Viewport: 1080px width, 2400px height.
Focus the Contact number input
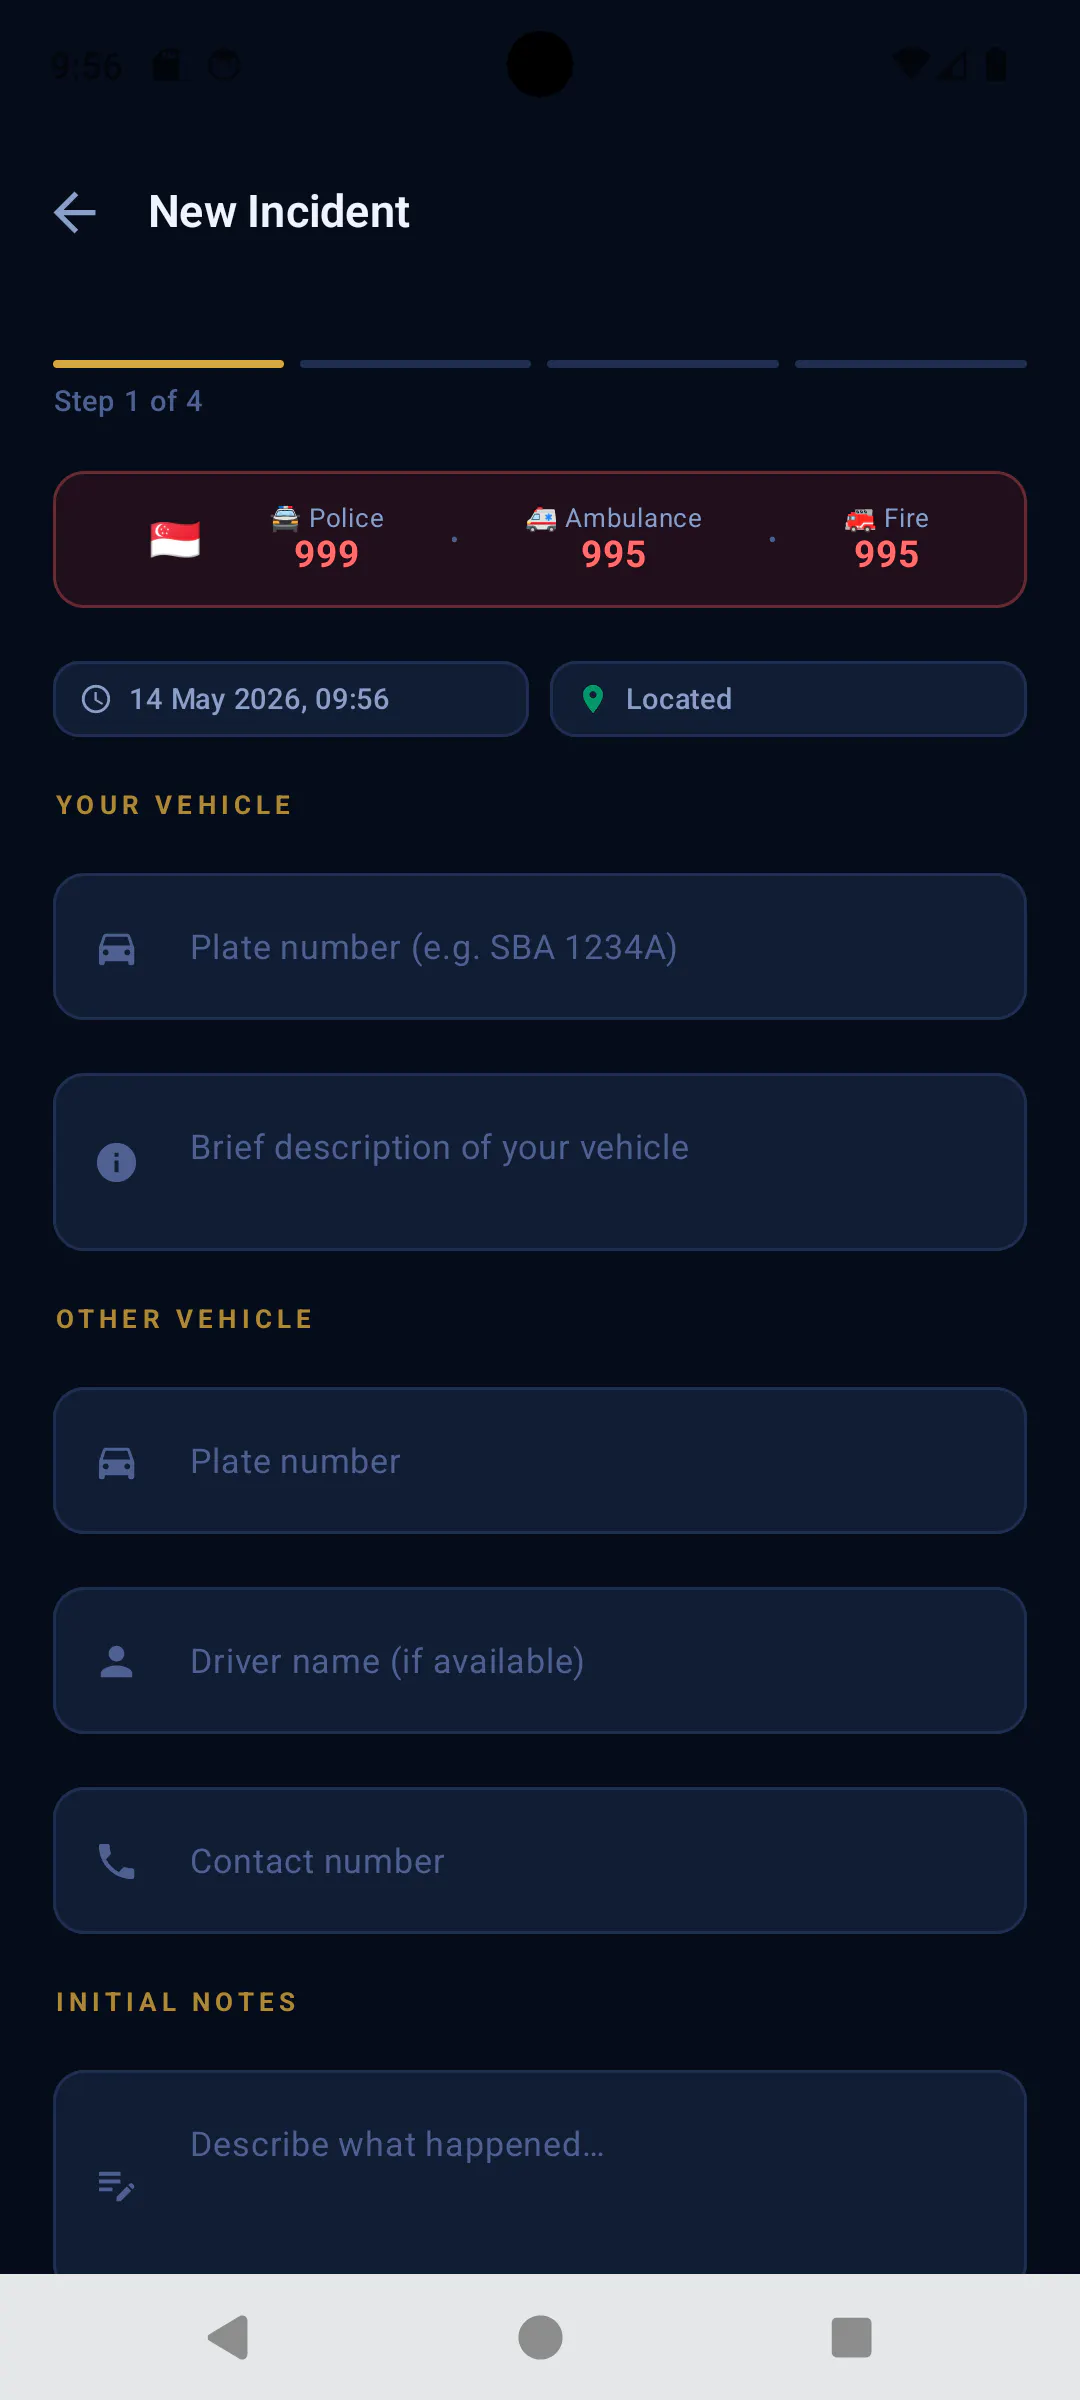pyautogui.click(x=540, y=1861)
